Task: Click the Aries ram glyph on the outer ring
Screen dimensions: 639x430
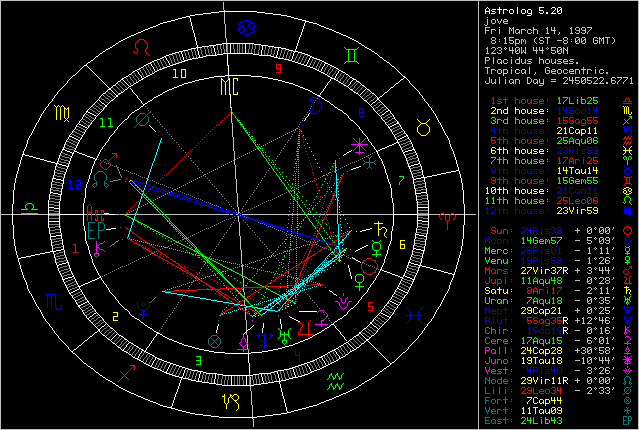Action: click(x=447, y=221)
